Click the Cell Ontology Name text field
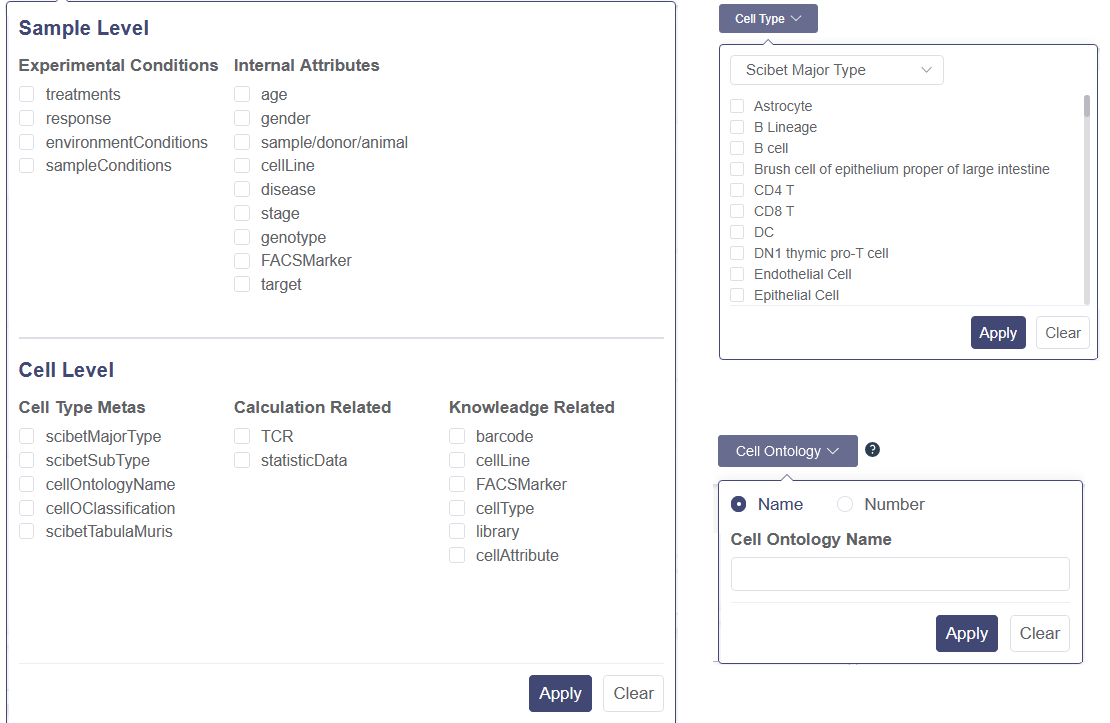1110x723 pixels. coord(900,574)
